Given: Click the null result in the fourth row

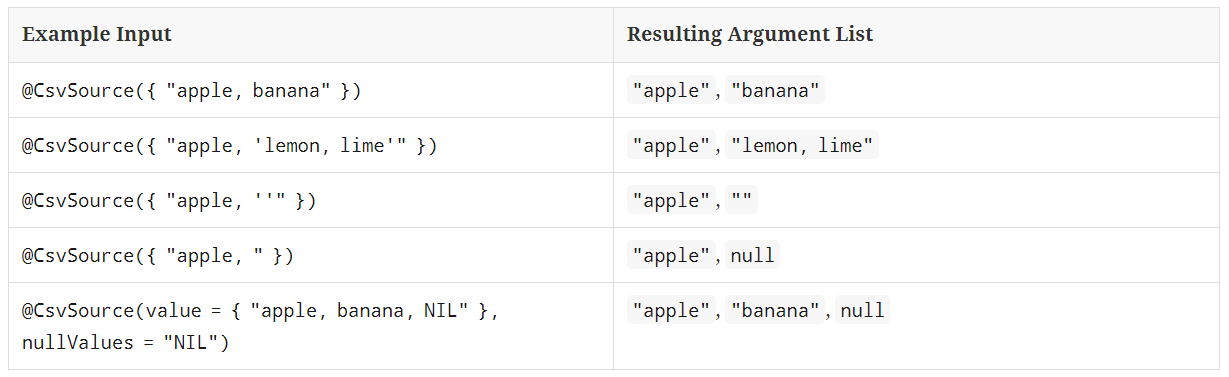Looking at the screenshot, I should pyautogui.click(x=752, y=256).
